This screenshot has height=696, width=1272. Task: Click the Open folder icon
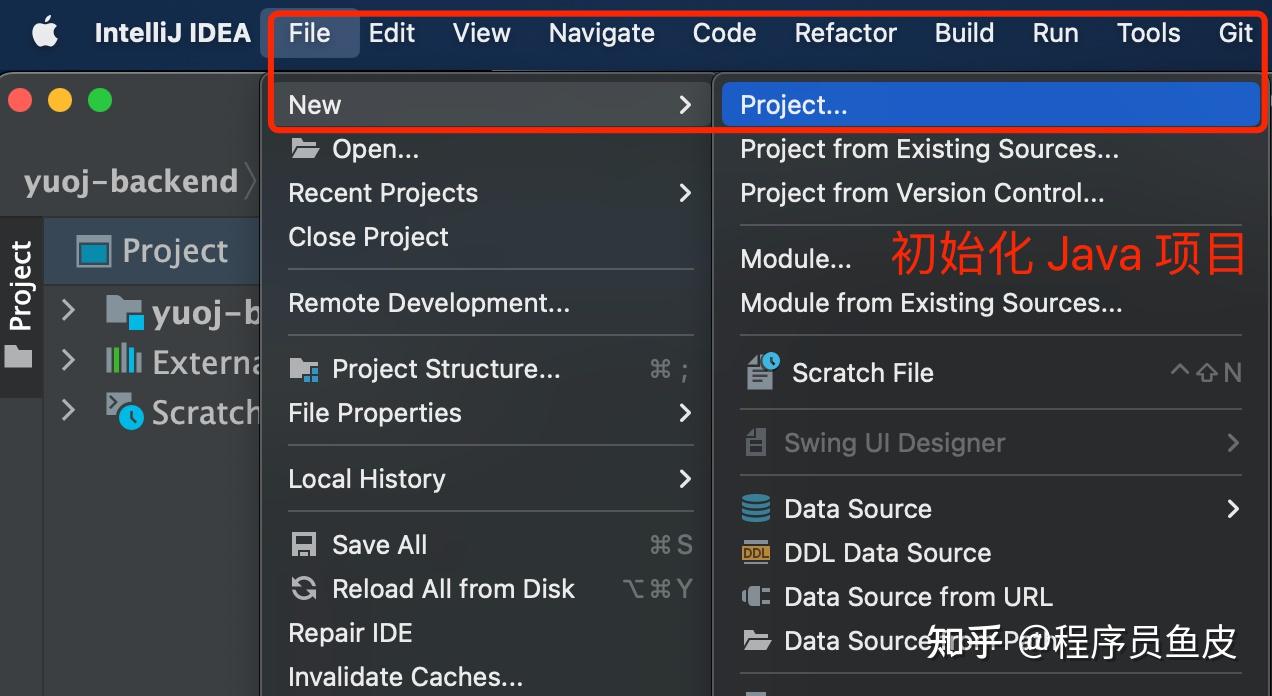(x=304, y=149)
